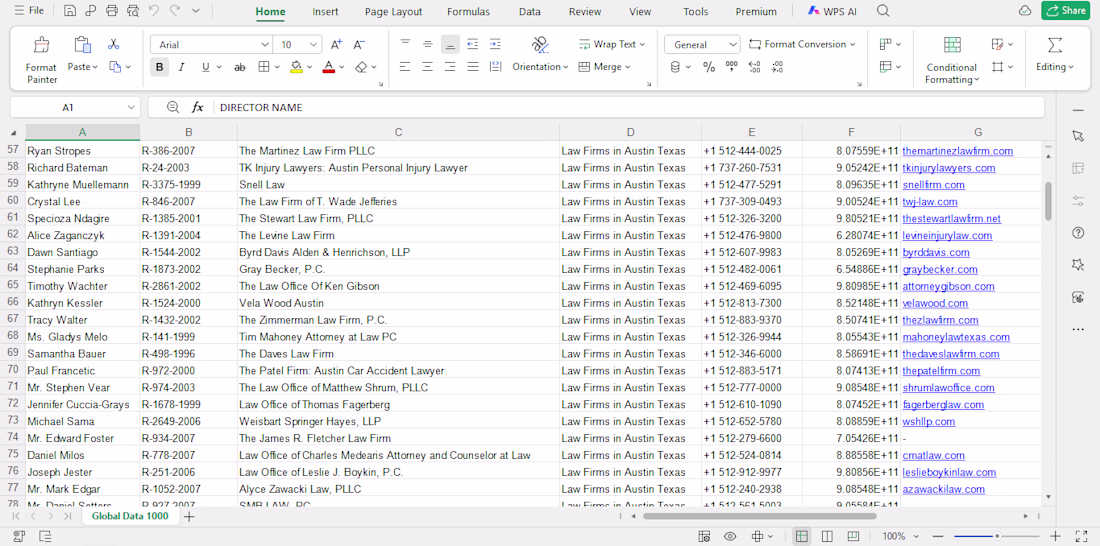Viewport: 1100px width, 546px height.
Task: Toggle Bold formatting
Action: pos(159,67)
